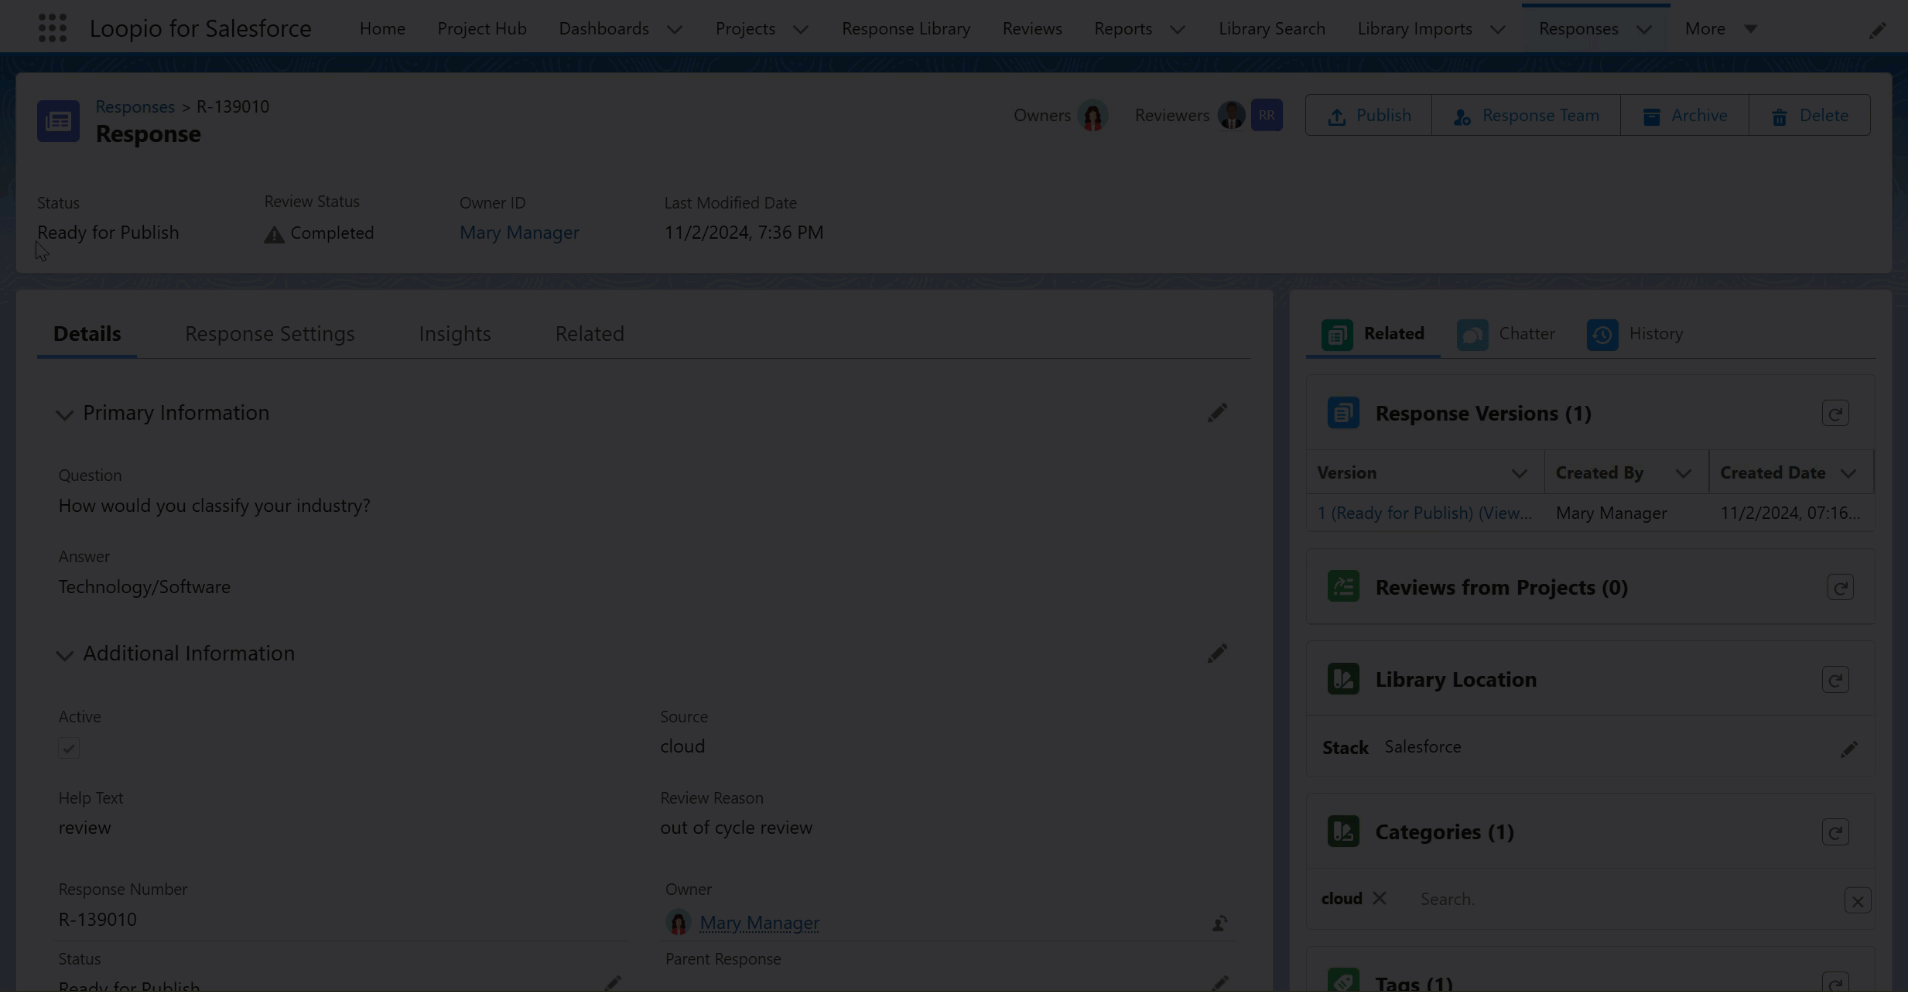
Task: Open the Responses tab dropdown arrow
Action: [x=1644, y=29]
